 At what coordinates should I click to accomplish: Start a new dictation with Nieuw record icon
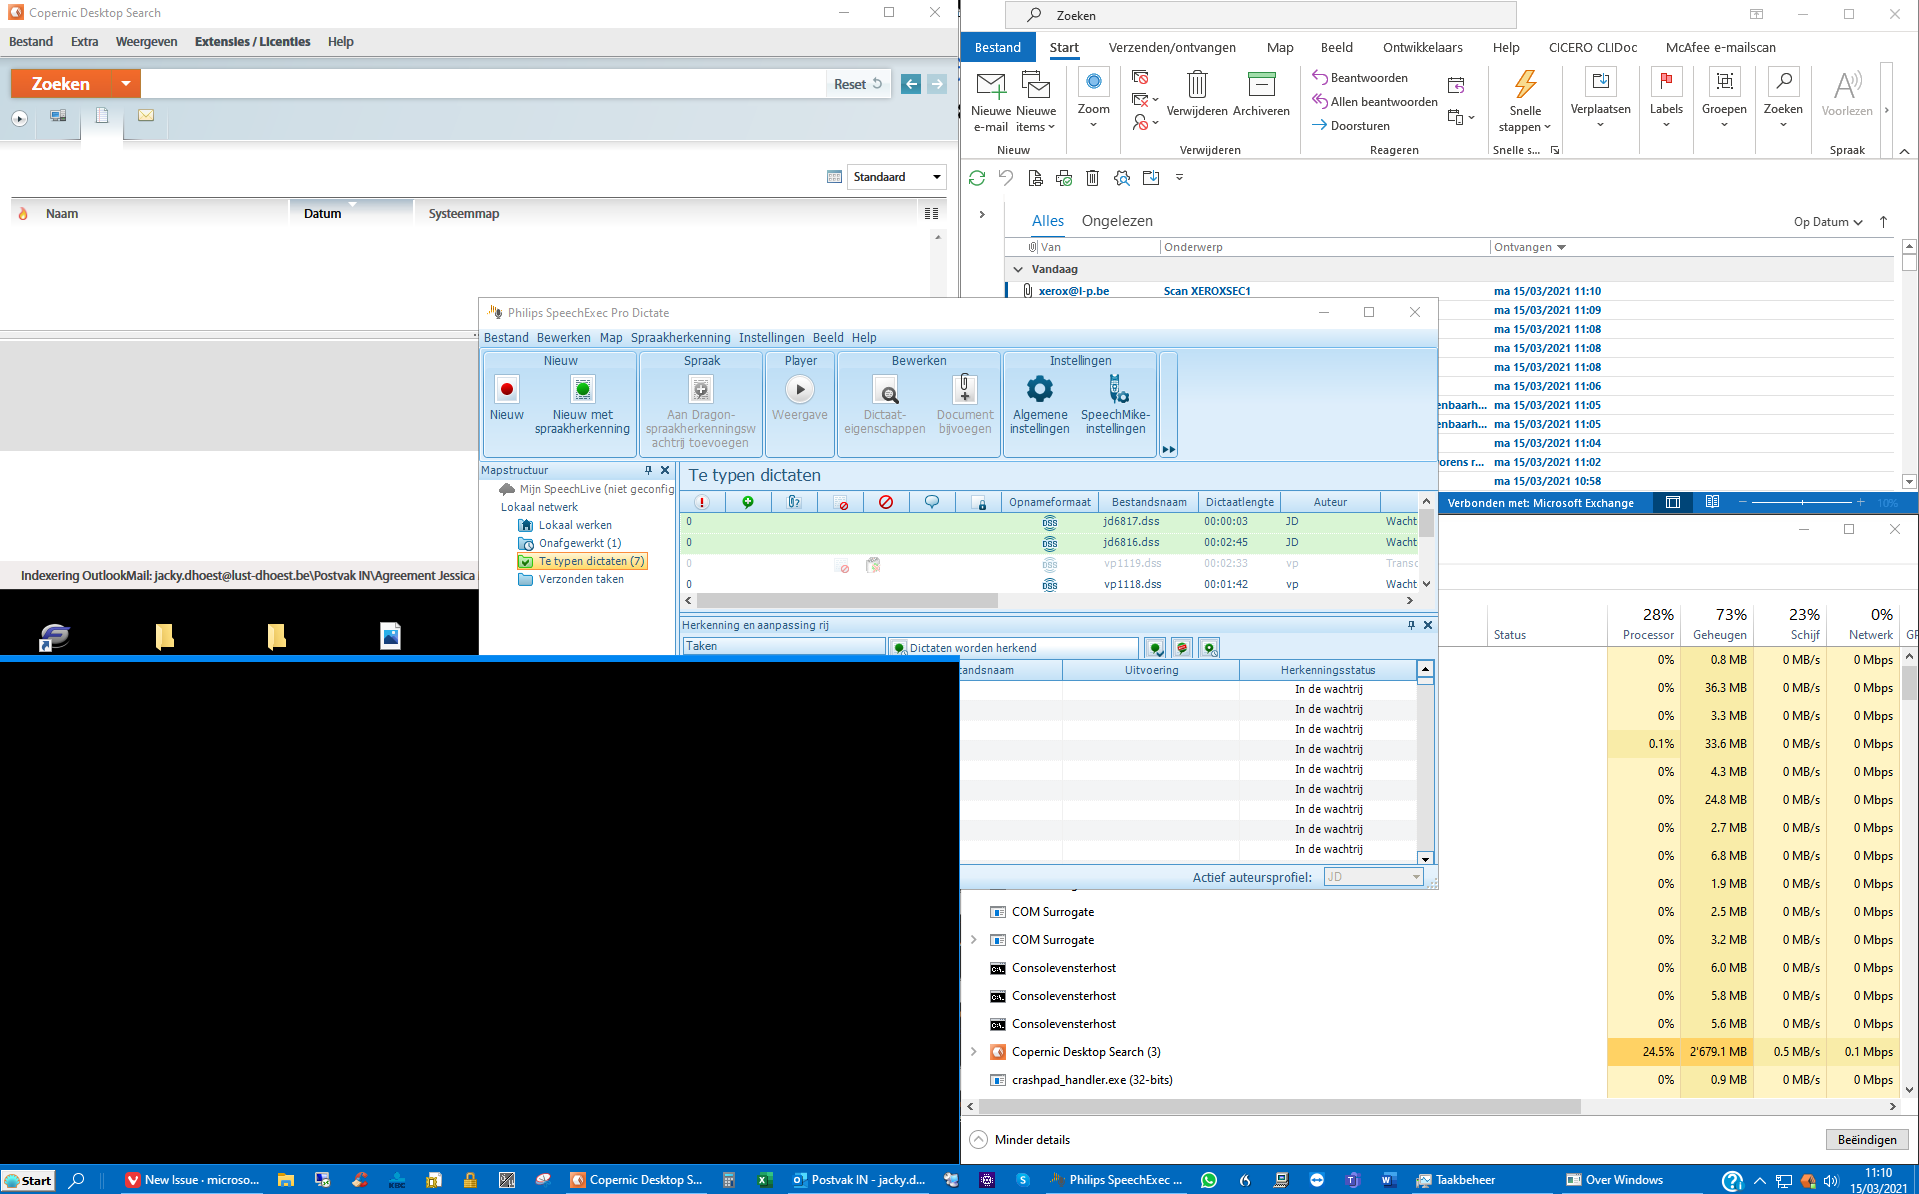coord(506,390)
